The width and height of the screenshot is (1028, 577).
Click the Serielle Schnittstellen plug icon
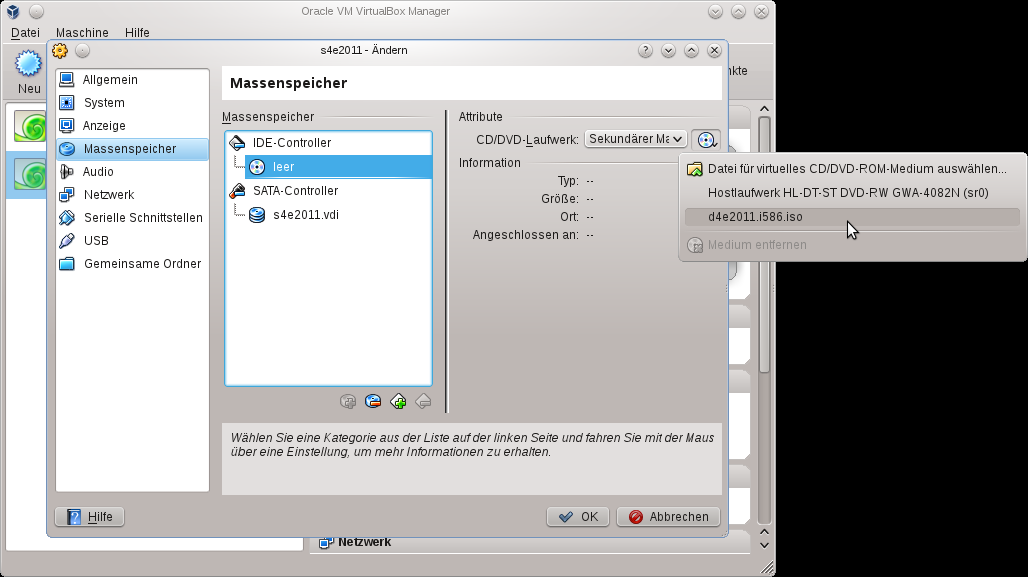[x=67, y=218]
